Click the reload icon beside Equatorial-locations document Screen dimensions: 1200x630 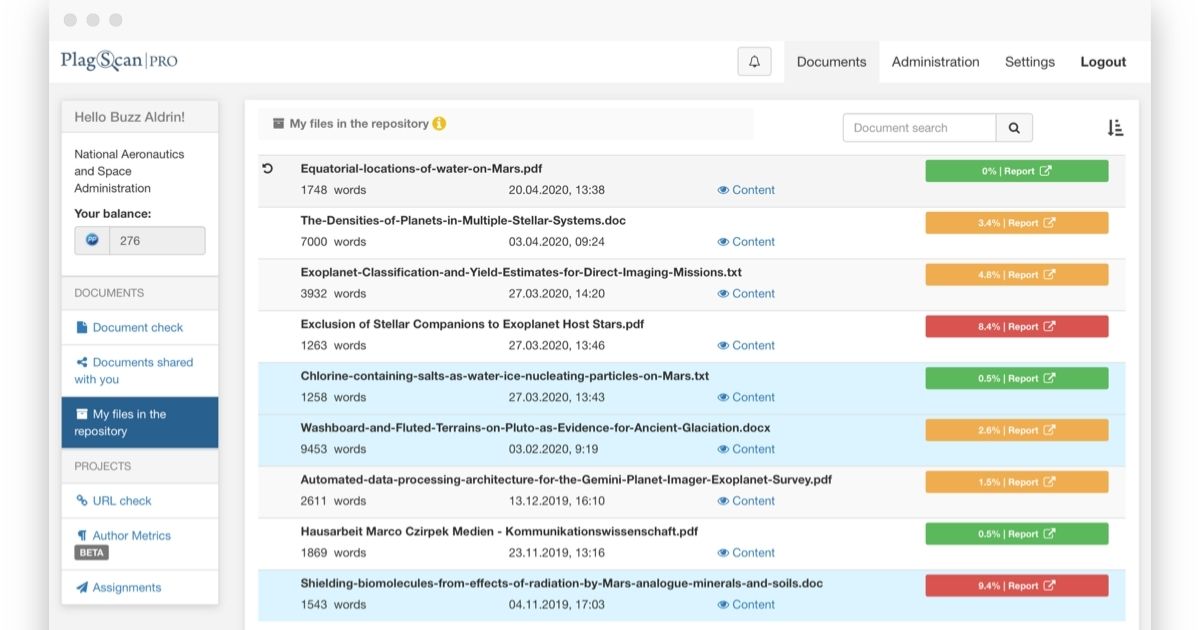267,169
